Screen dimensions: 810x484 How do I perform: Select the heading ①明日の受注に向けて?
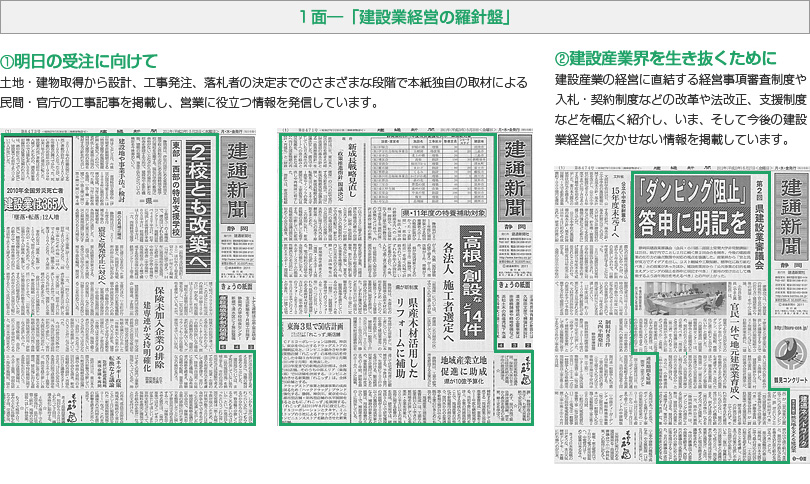[79, 61]
